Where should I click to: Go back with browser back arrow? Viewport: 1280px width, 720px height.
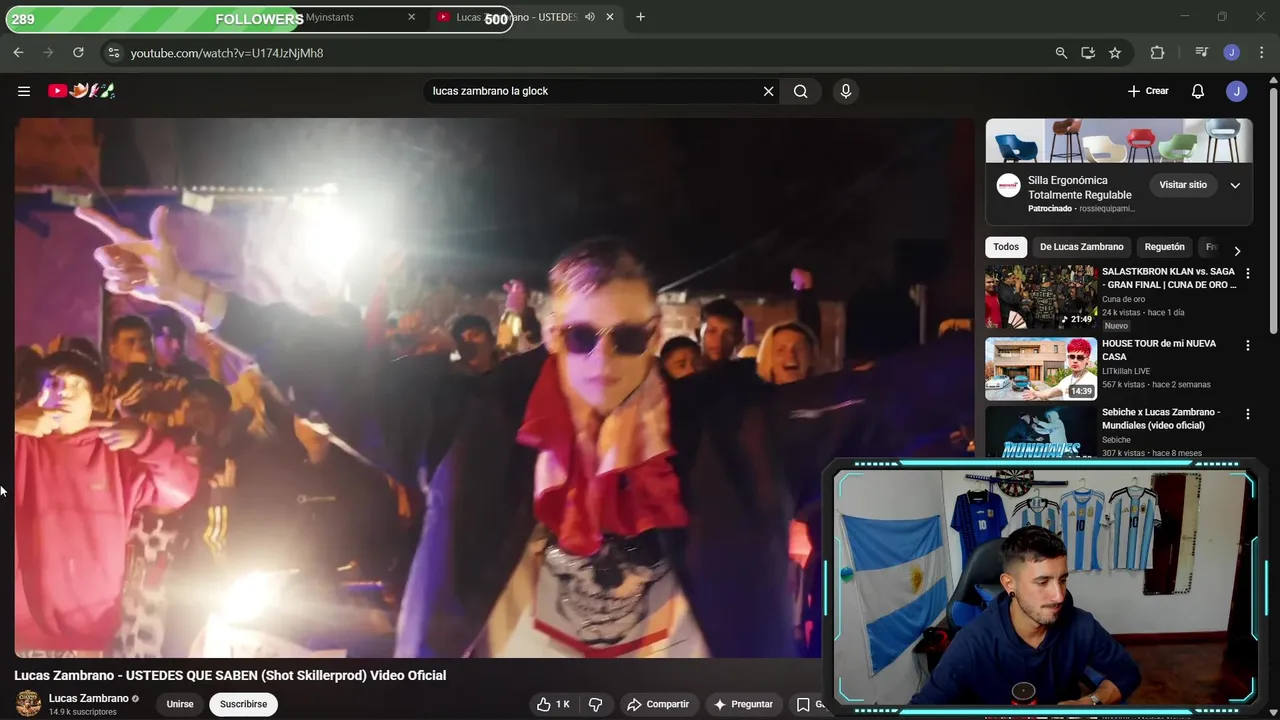18,53
